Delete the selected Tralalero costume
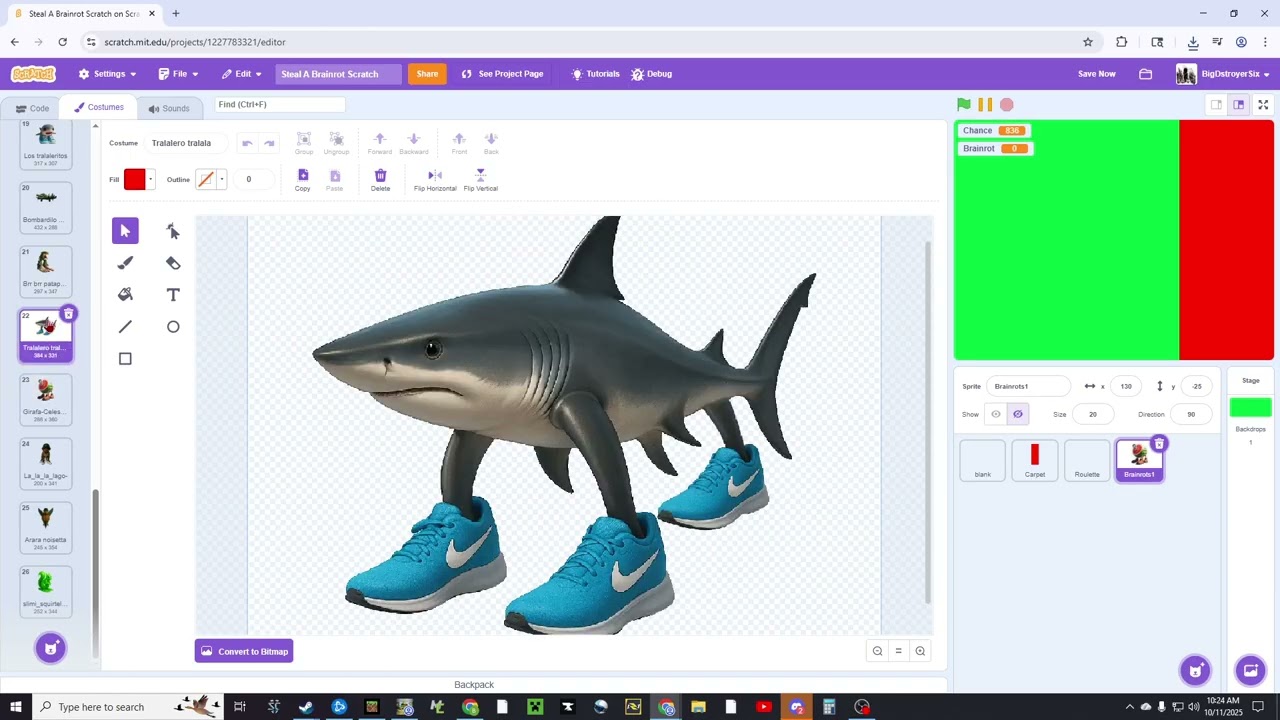Viewport: 1280px width, 720px height. (68, 314)
